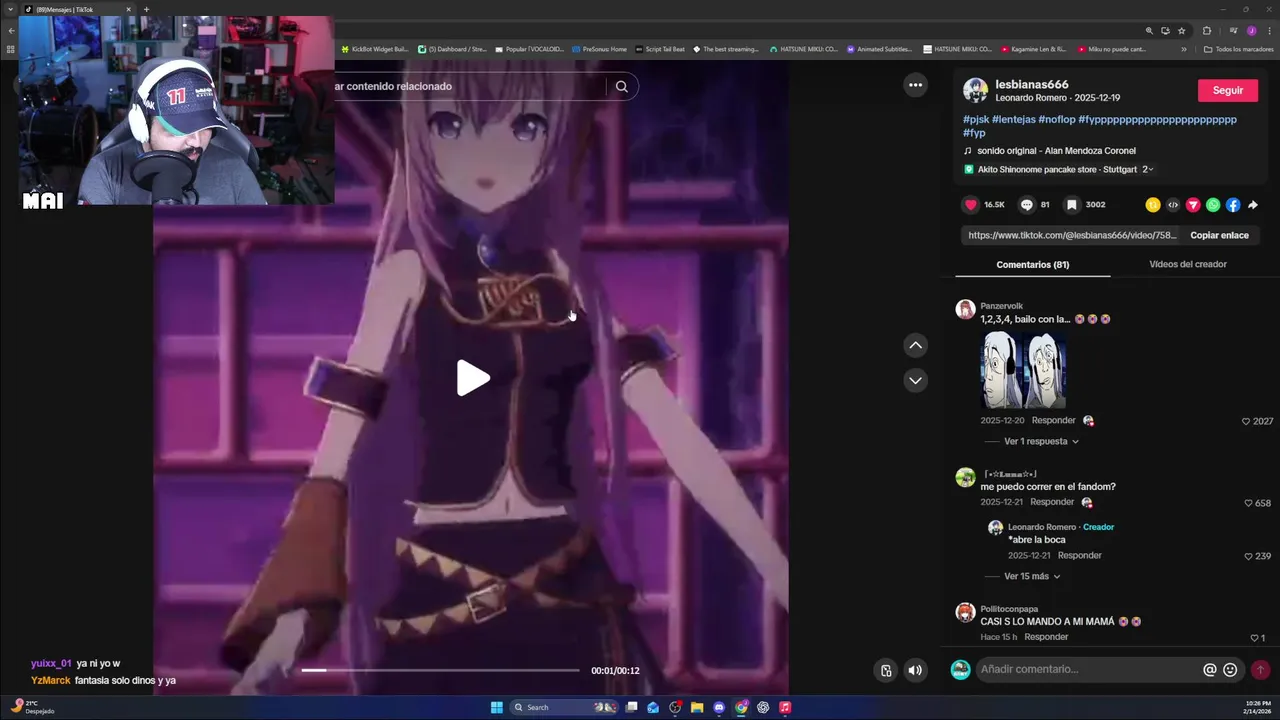Click the 'contenido relacionado' search field
This screenshot has width=1280, height=720.
(x=470, y=86)
